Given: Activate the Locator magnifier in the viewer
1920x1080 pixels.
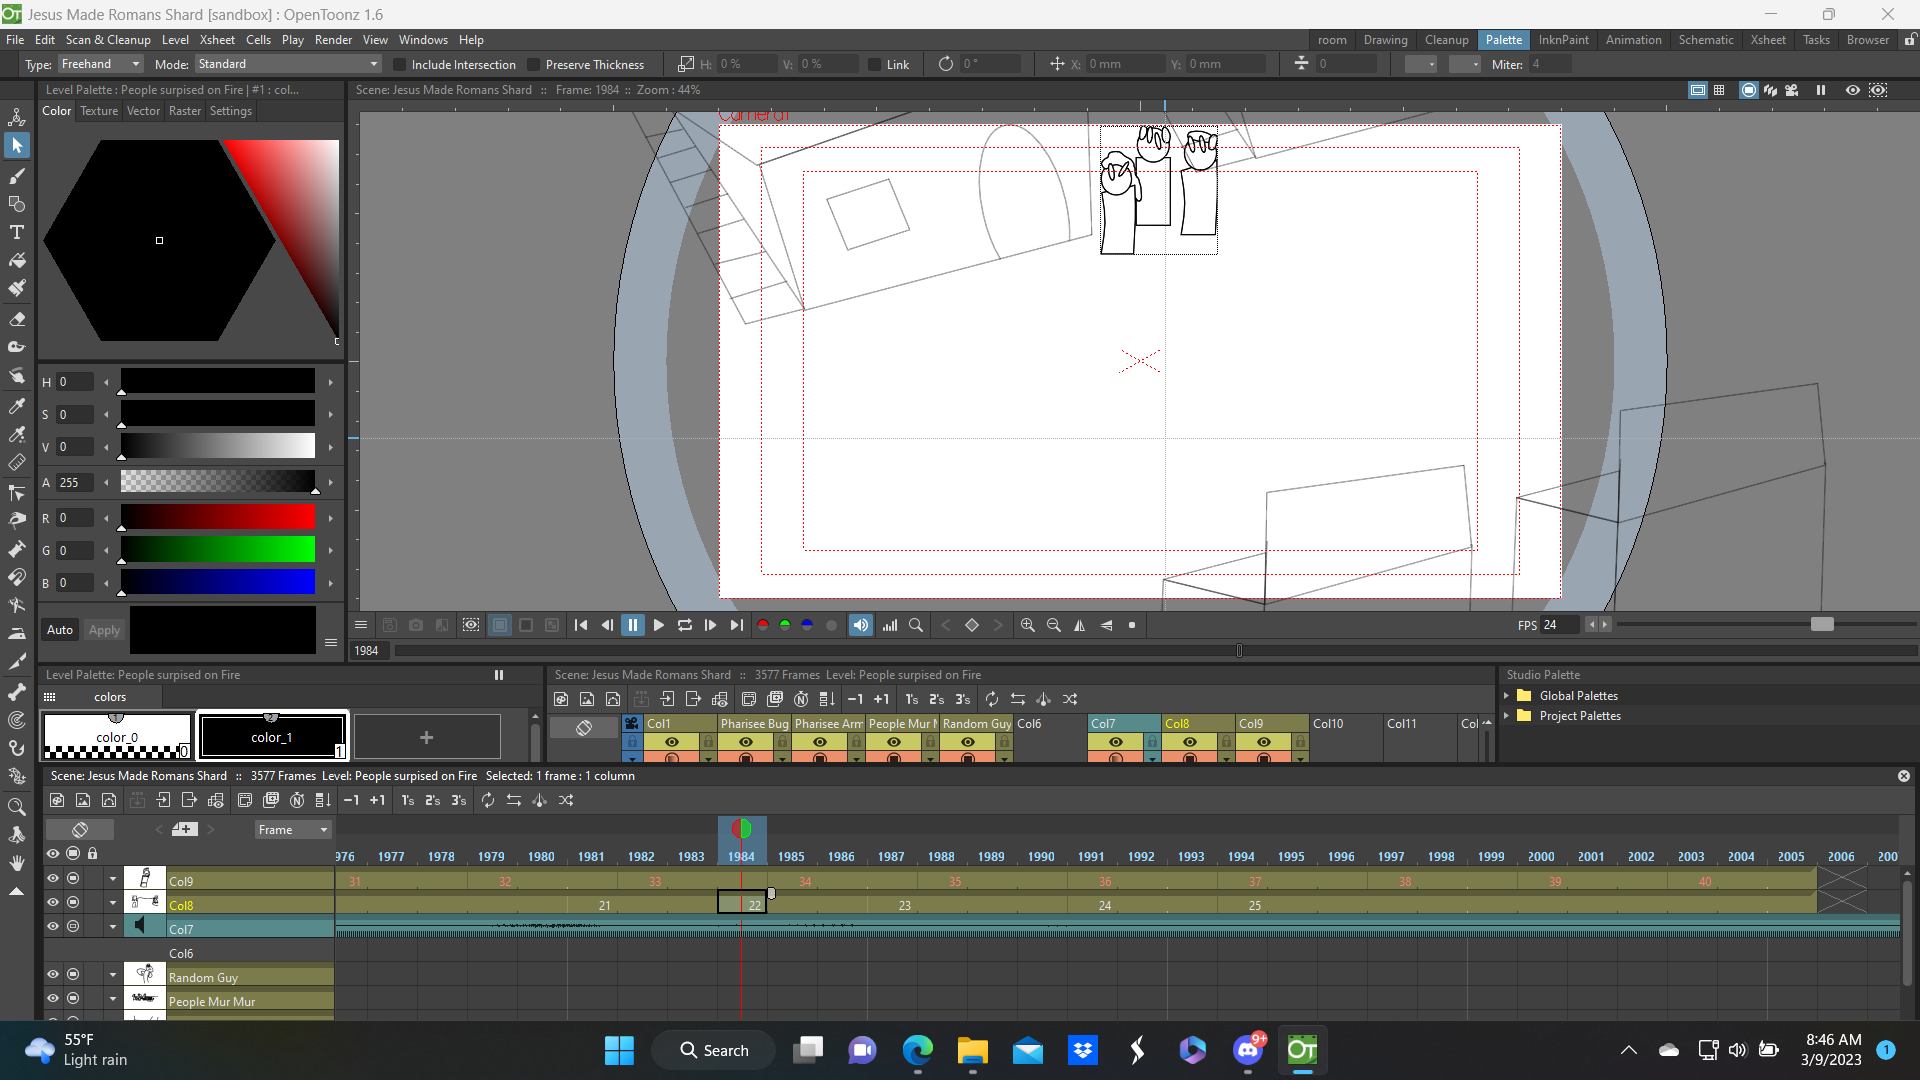Looking at the screenshot, I should coord(915,625).
